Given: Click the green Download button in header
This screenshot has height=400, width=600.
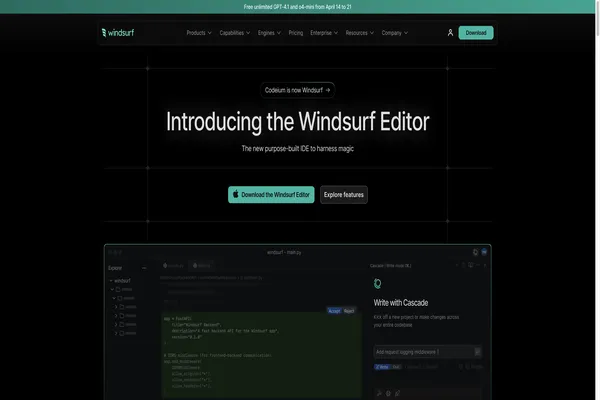Looking at the screenshot, I should [x=476, y=32].
